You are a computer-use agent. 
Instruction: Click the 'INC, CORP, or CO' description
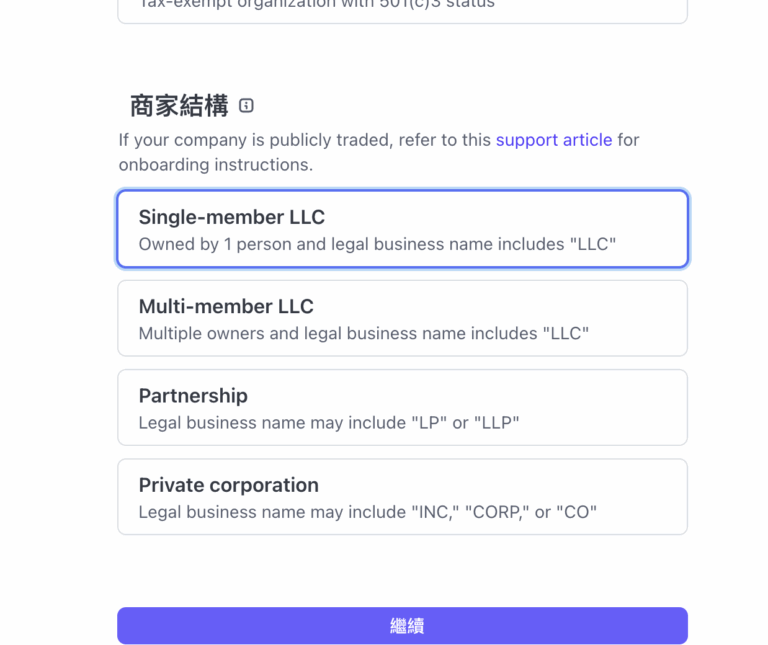[x=367, y=512]
